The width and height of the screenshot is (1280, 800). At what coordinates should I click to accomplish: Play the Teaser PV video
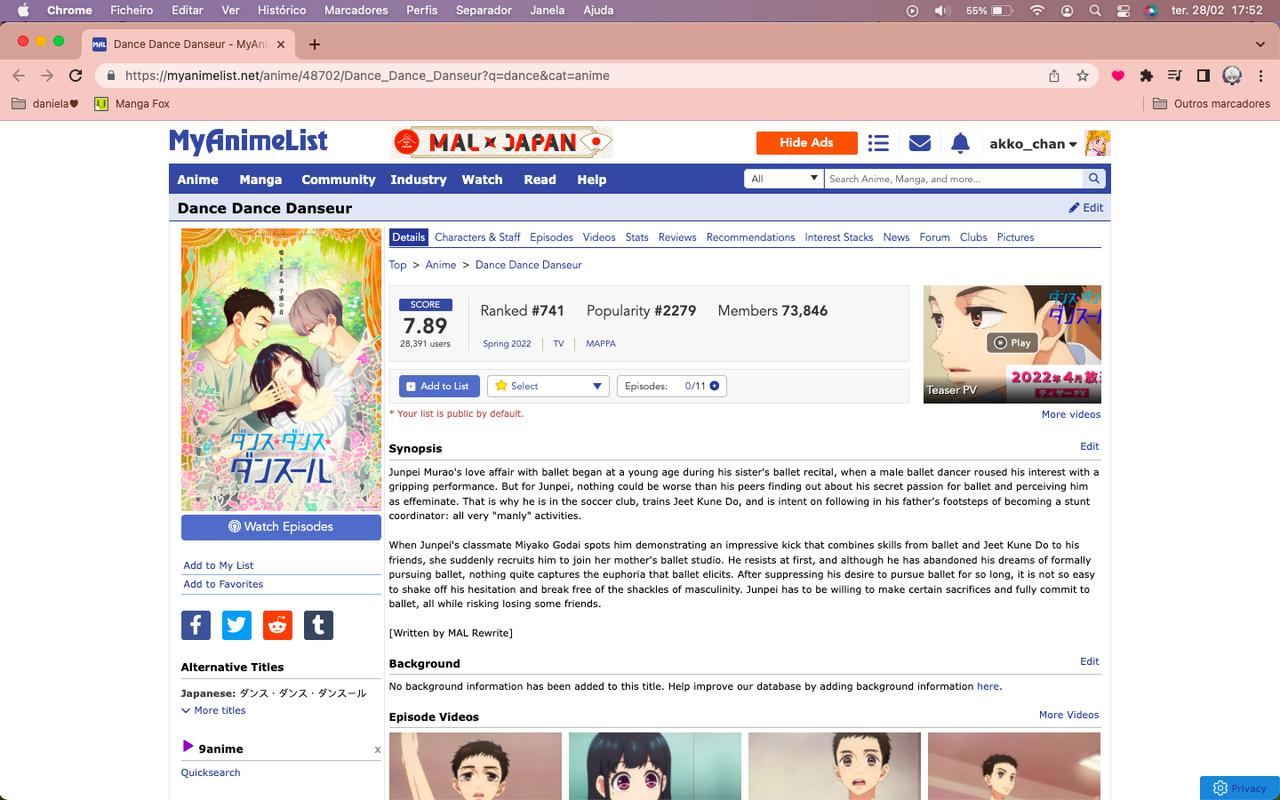(1011, 343)
